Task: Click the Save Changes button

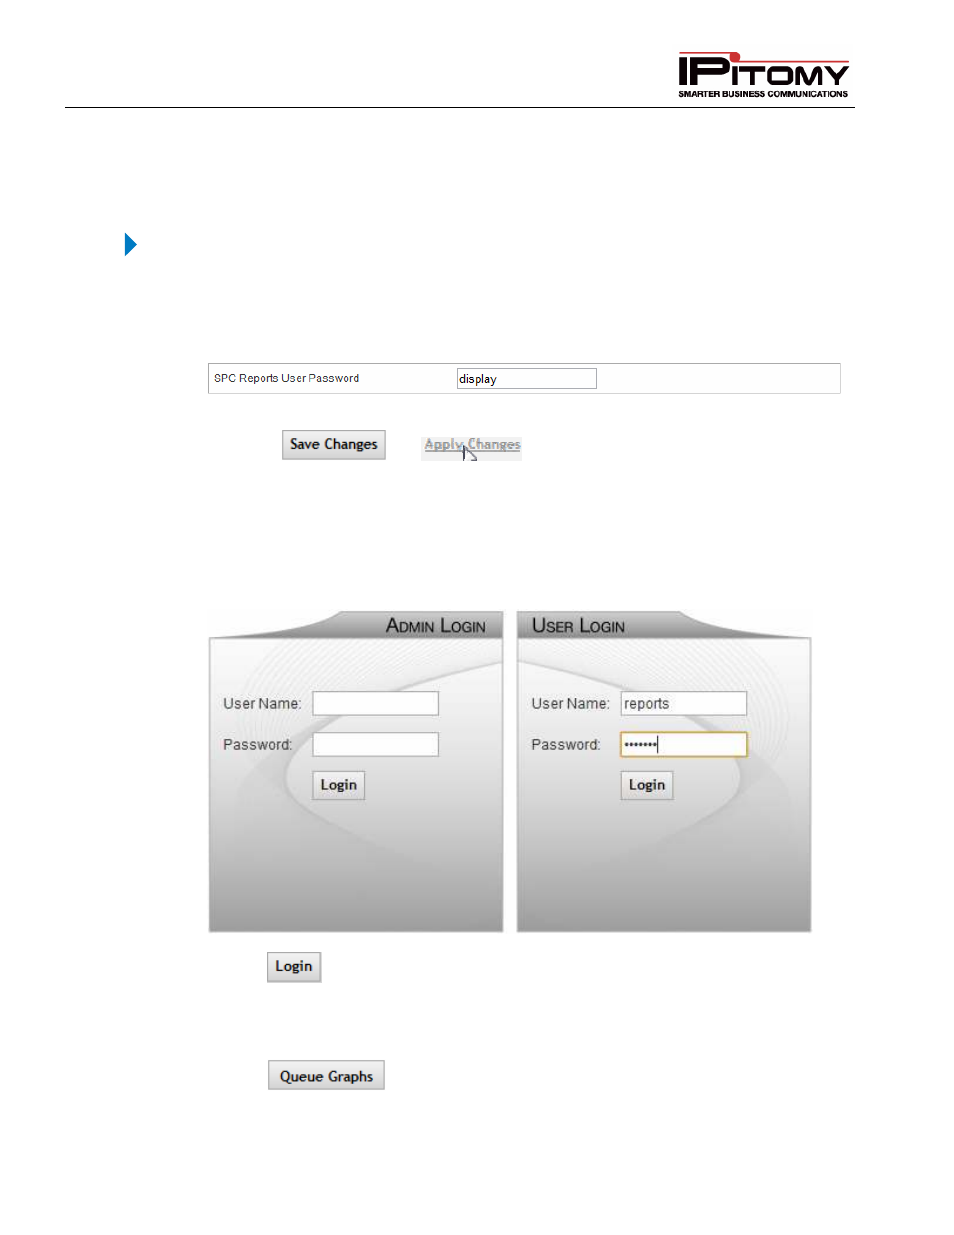Action: coord(334,444)
